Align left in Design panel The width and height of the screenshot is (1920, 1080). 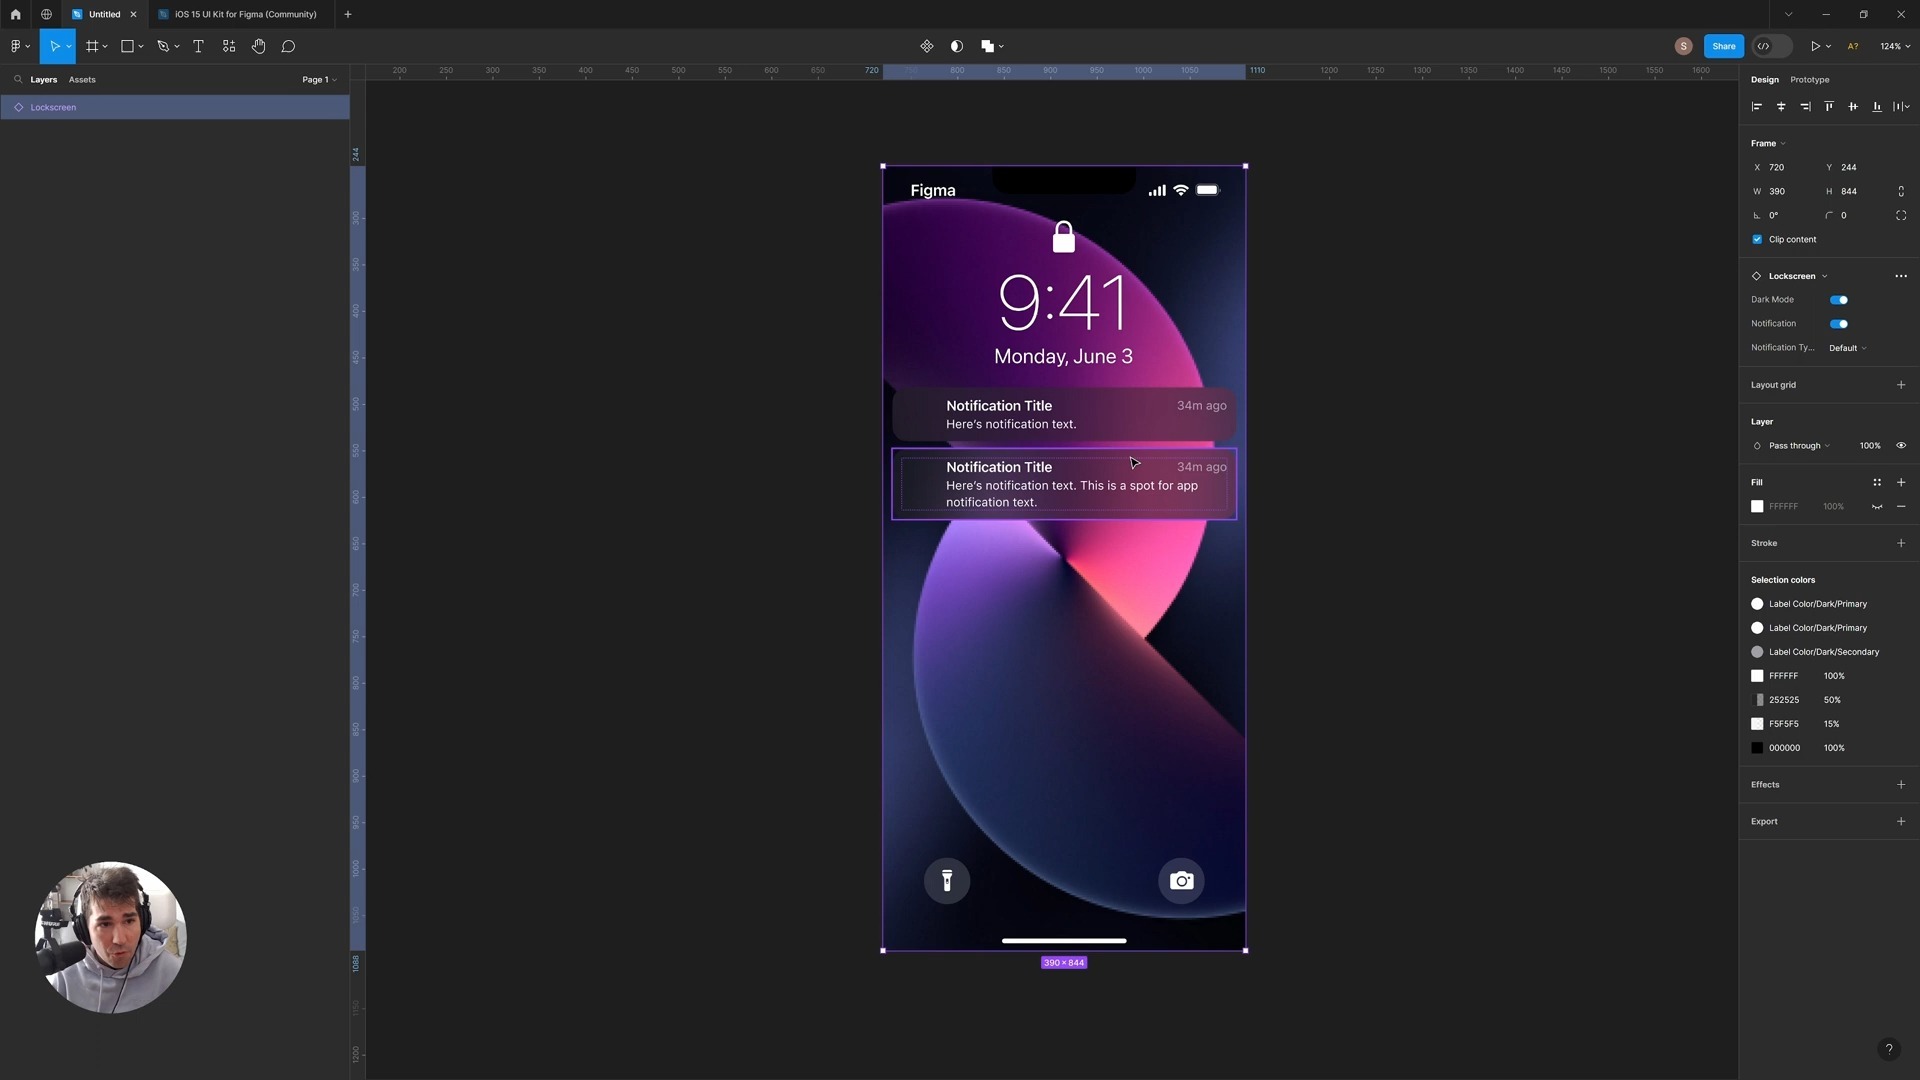point(1757,107)
